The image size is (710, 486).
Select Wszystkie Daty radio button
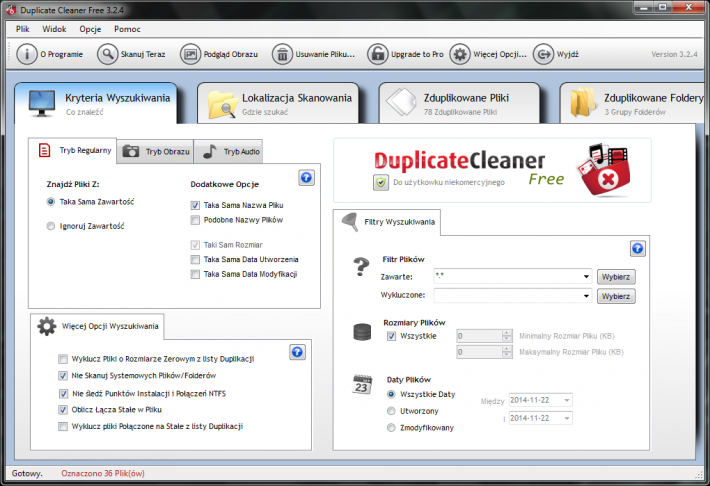(391, 395)
